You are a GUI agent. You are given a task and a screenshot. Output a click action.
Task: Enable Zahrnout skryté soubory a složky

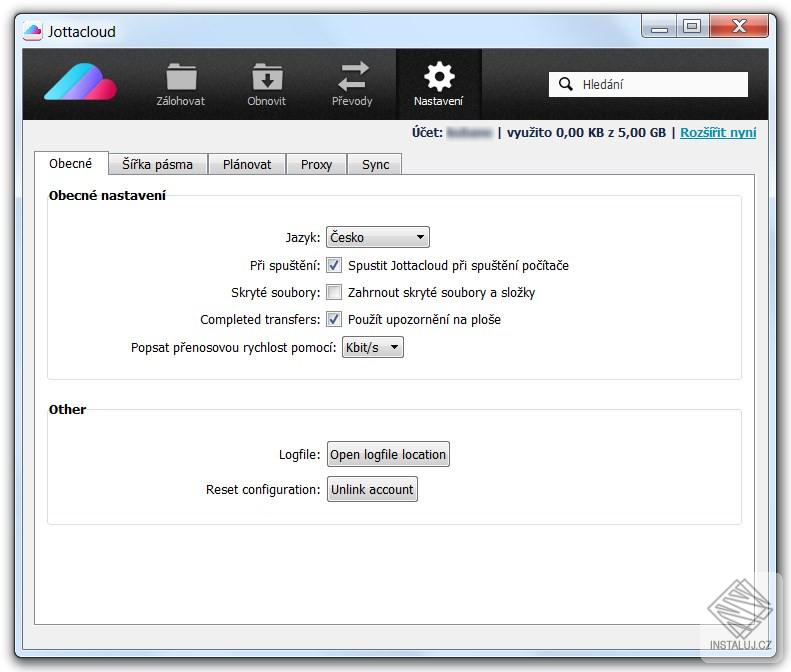click(x=333, y=292)
